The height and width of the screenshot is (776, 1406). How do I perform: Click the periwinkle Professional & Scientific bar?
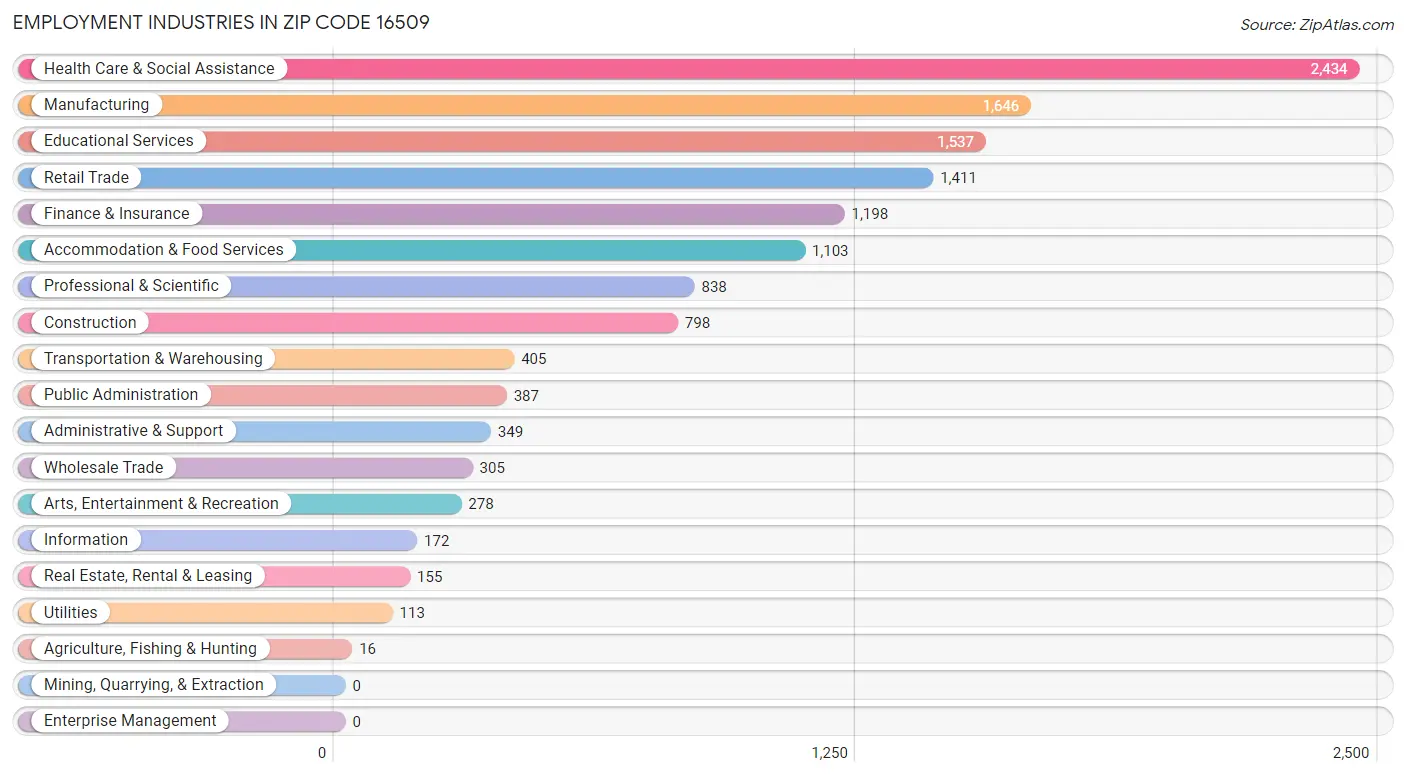356,286
